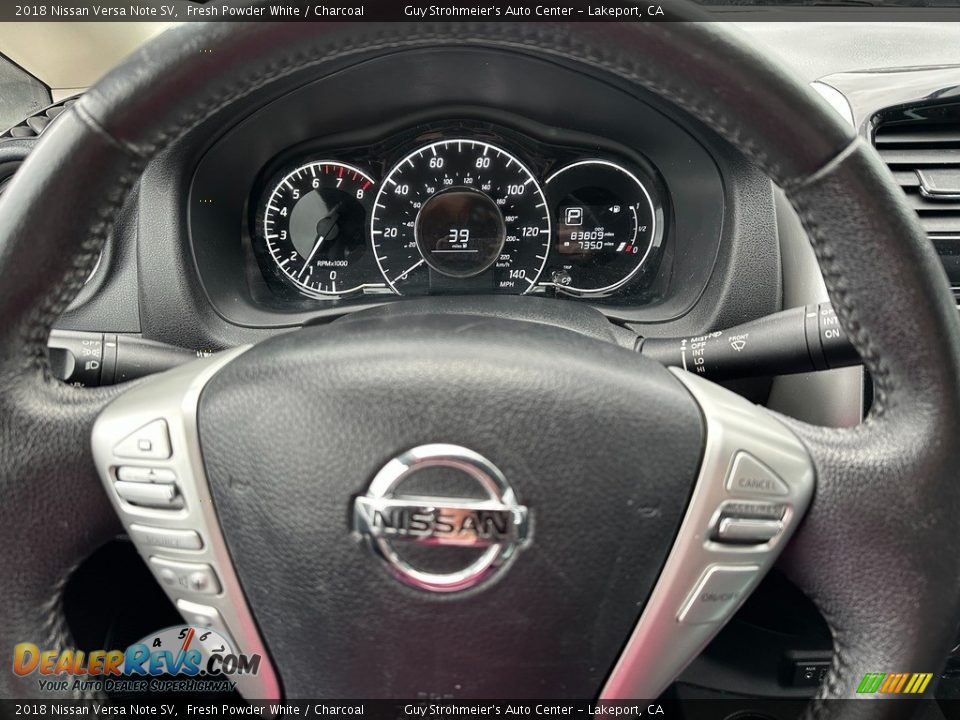Click the FRONT wiper icon on right stalk
Screen dimensions: 960x720
pos(738,342)
